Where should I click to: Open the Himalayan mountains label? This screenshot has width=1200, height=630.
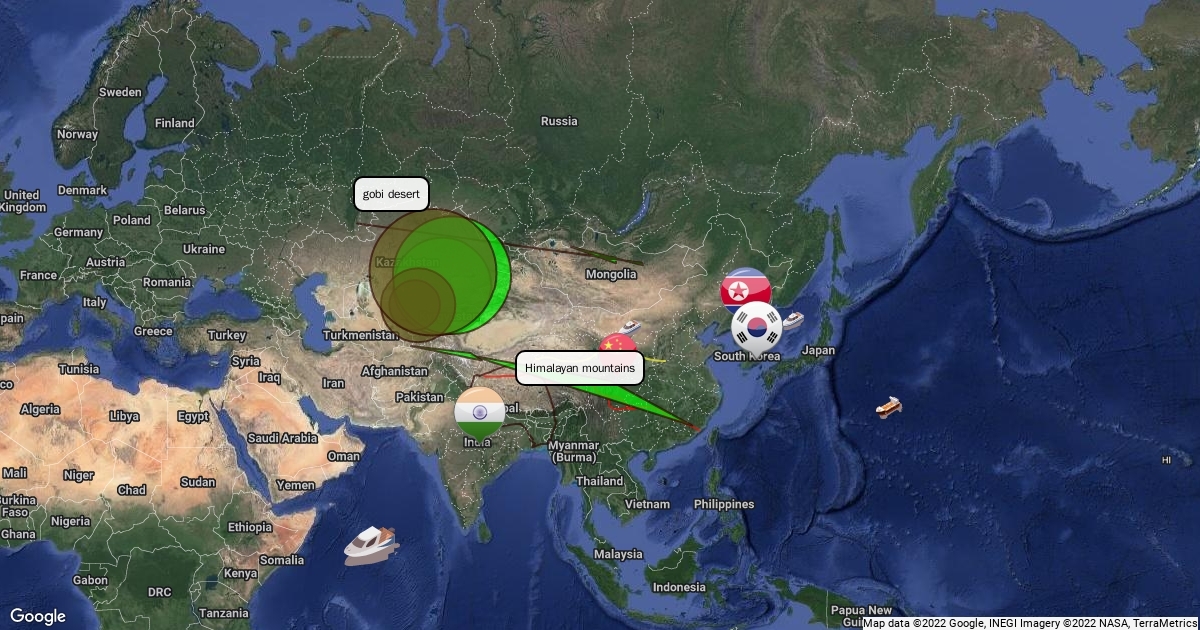[580, 368]
